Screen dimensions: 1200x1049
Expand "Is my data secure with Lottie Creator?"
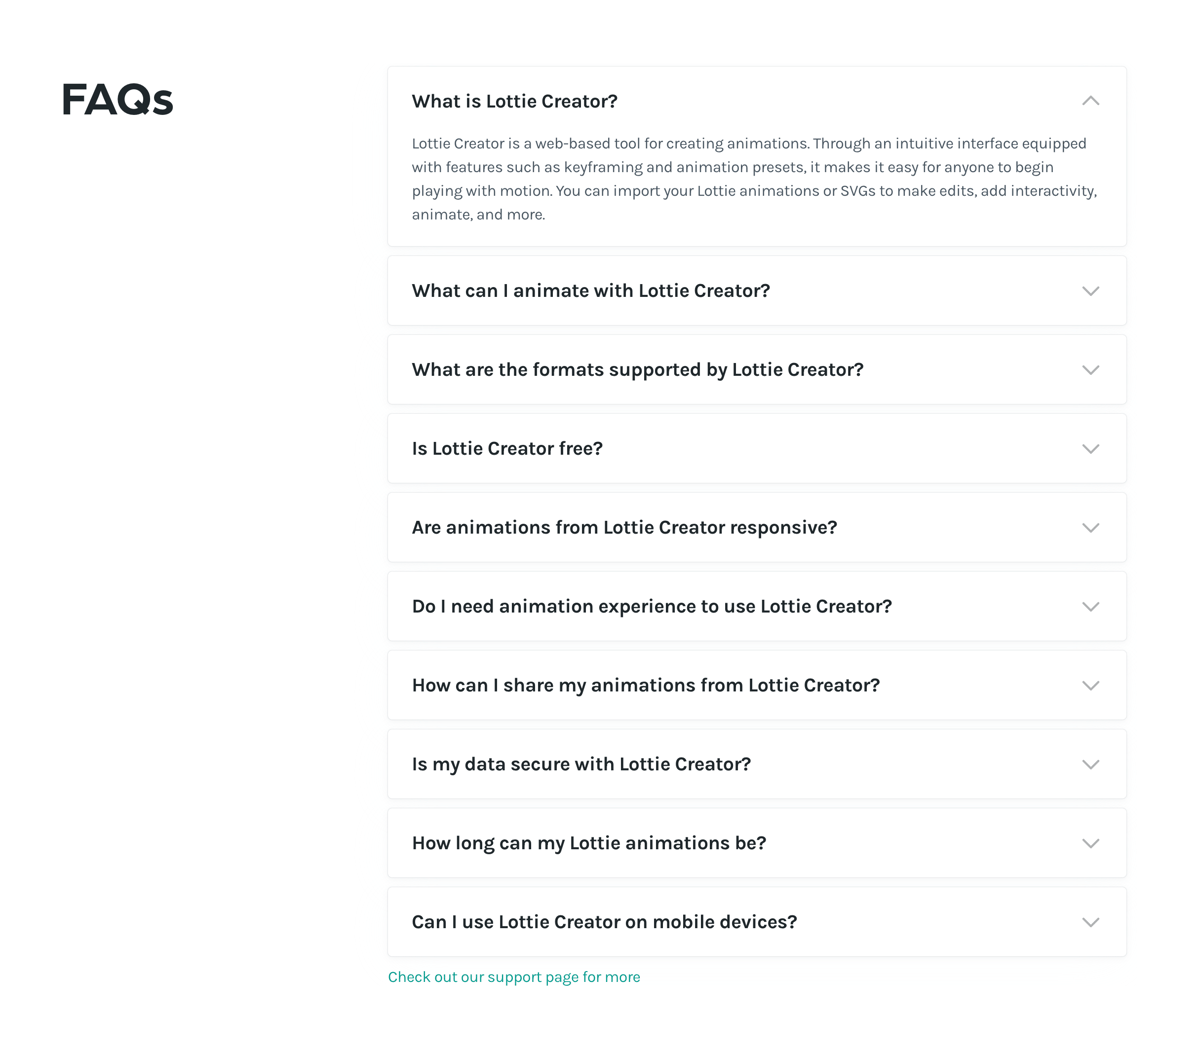(x=757, y=763)
